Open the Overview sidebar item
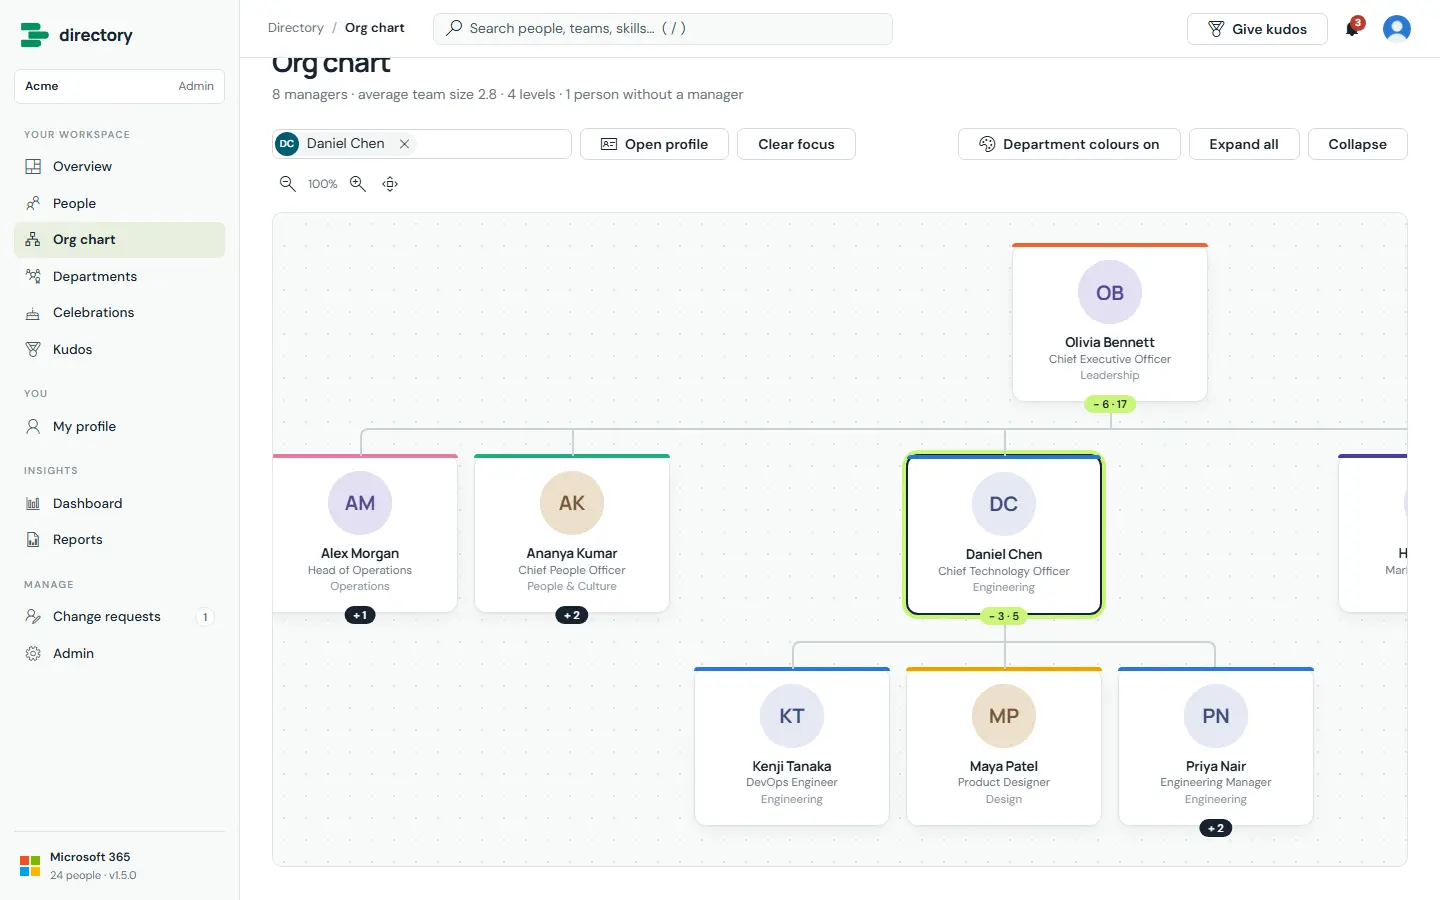 tap(119, 167)
